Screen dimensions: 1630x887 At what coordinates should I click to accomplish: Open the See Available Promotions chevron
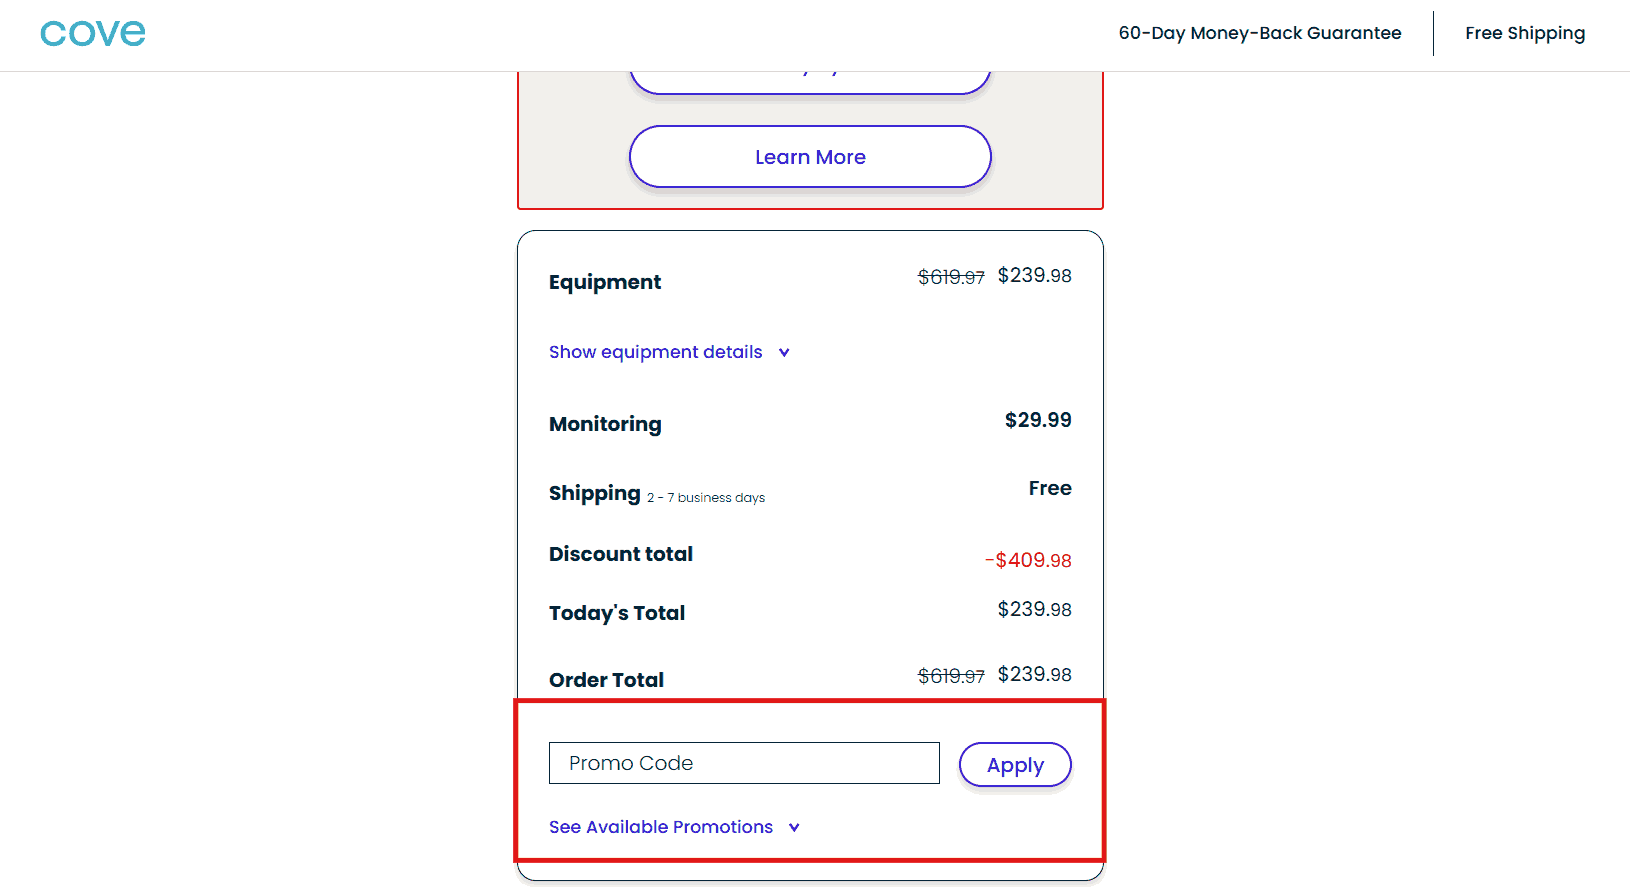794,827
